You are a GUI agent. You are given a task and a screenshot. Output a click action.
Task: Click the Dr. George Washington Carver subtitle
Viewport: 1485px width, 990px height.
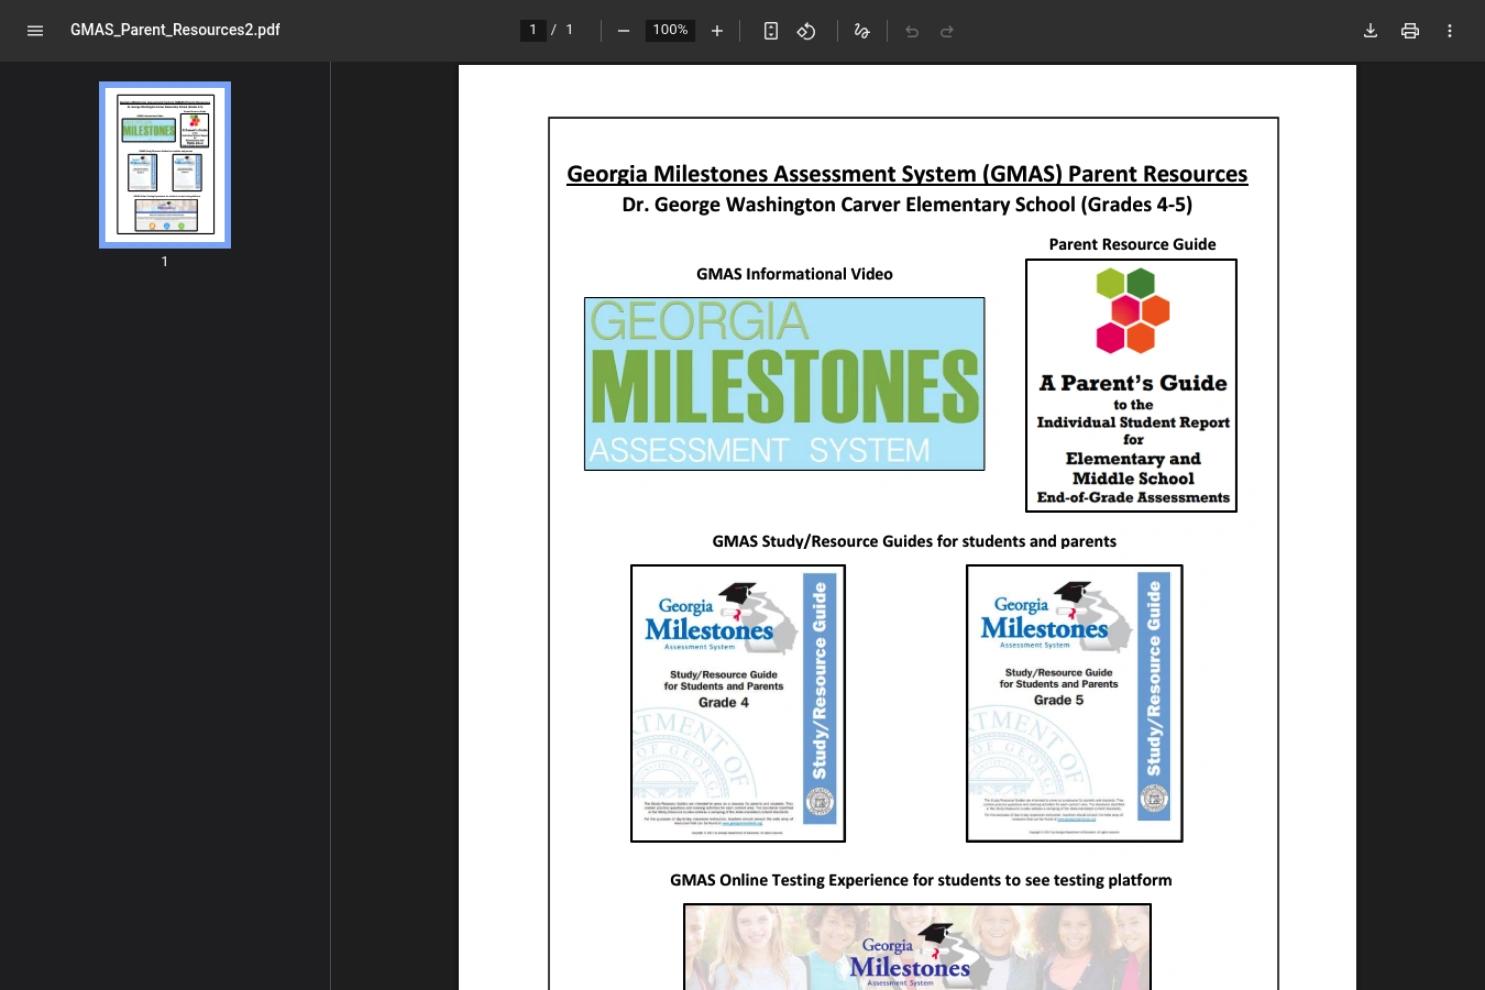coord(907,205)
